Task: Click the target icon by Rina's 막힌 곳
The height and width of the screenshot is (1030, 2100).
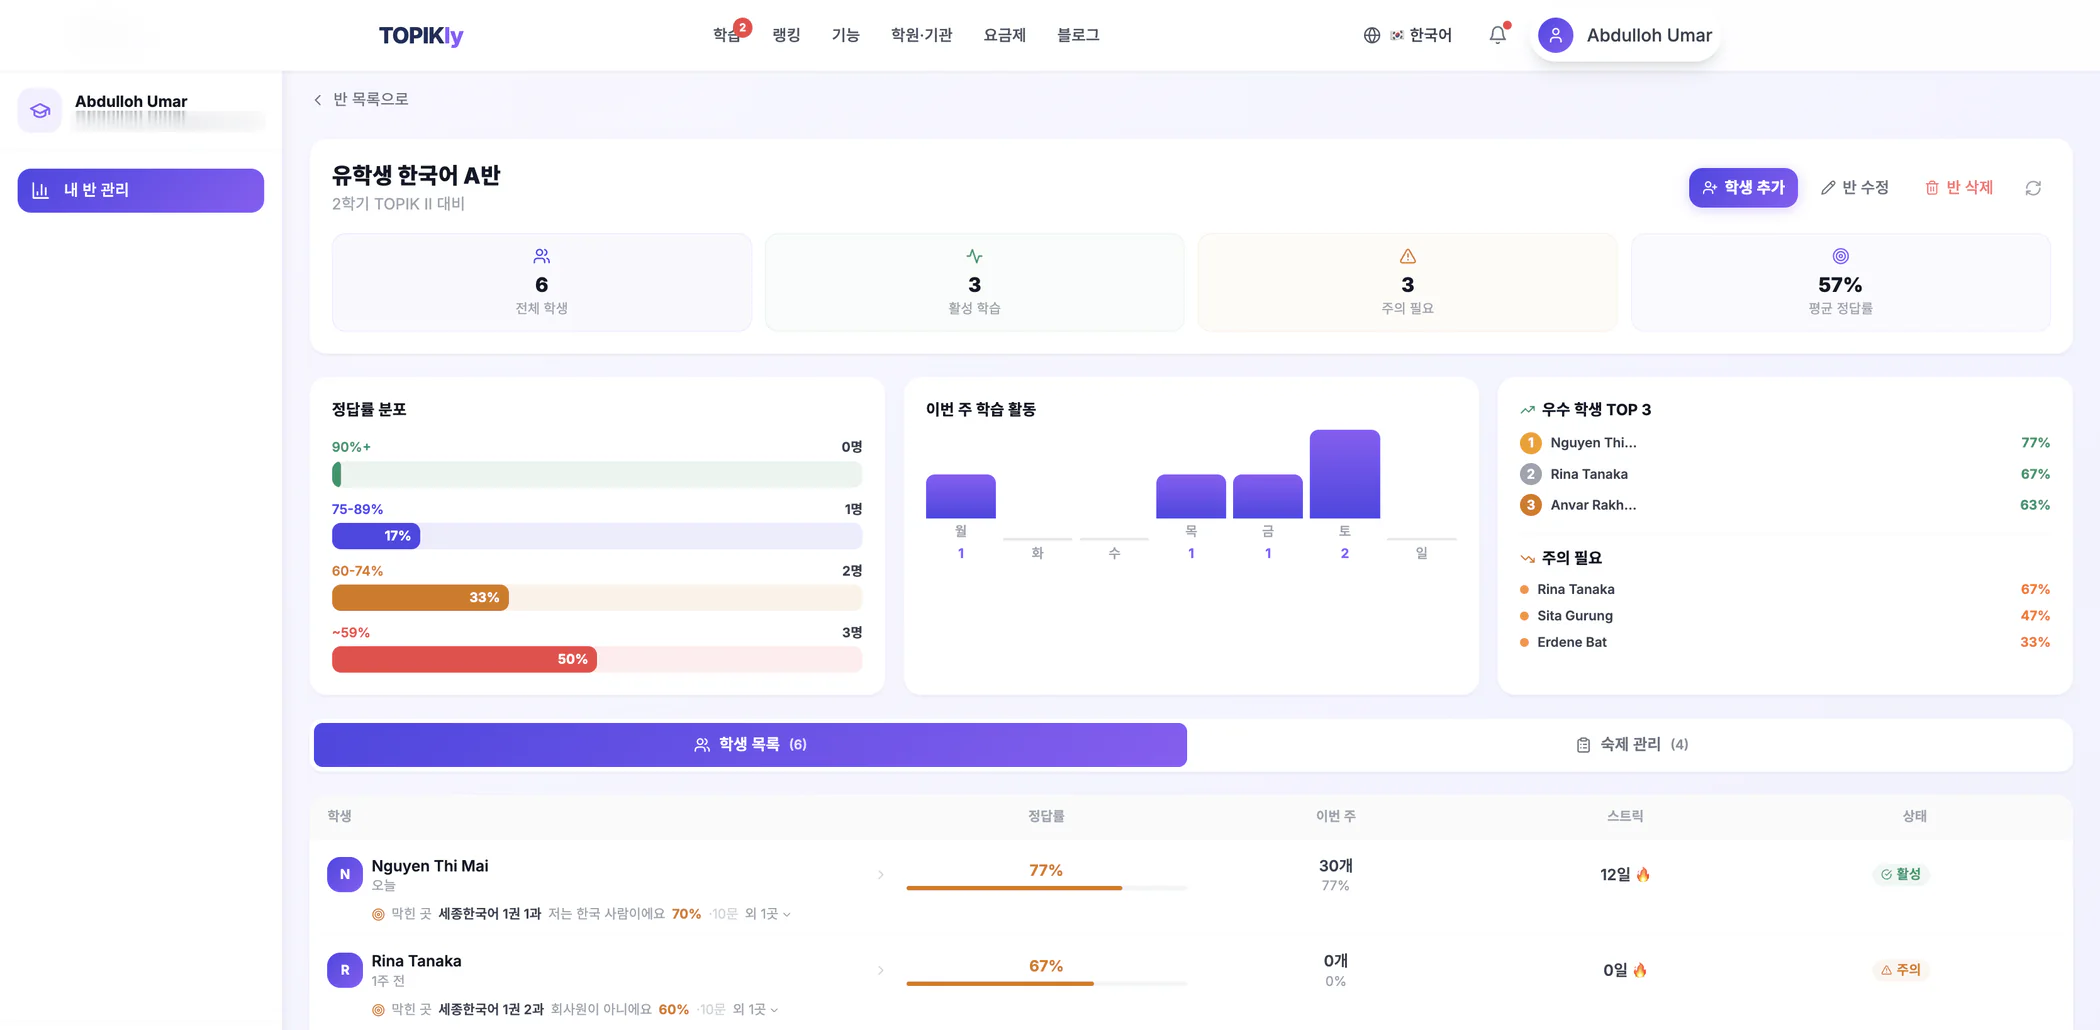Action: coord(378,1010)
